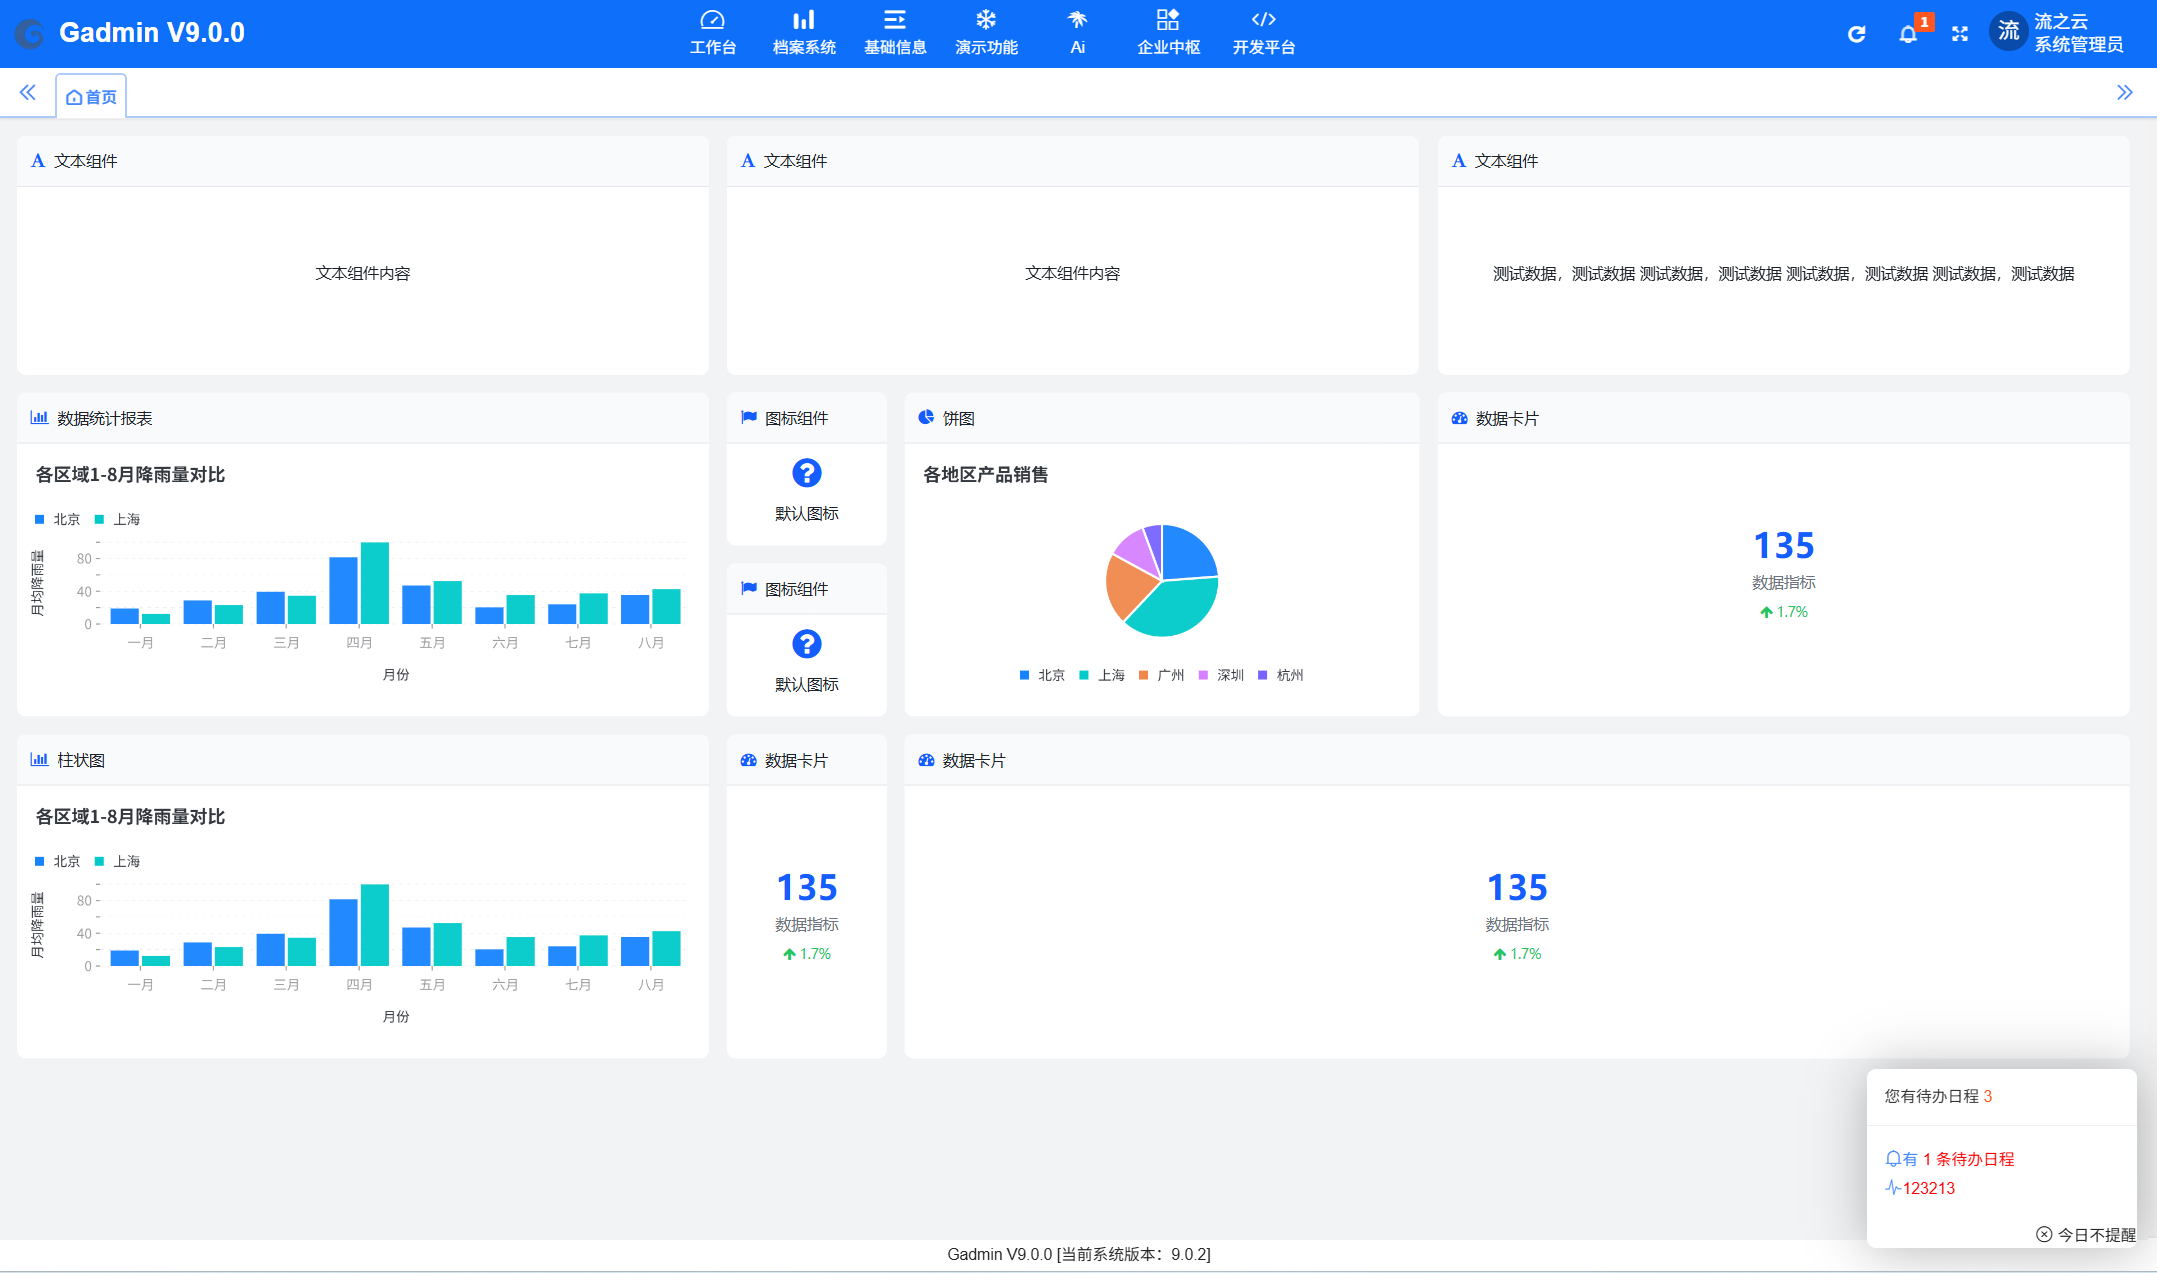Toggle 北京 legend in pie chart
Screen dimensions: 2157x1273
pos(1042,675)
